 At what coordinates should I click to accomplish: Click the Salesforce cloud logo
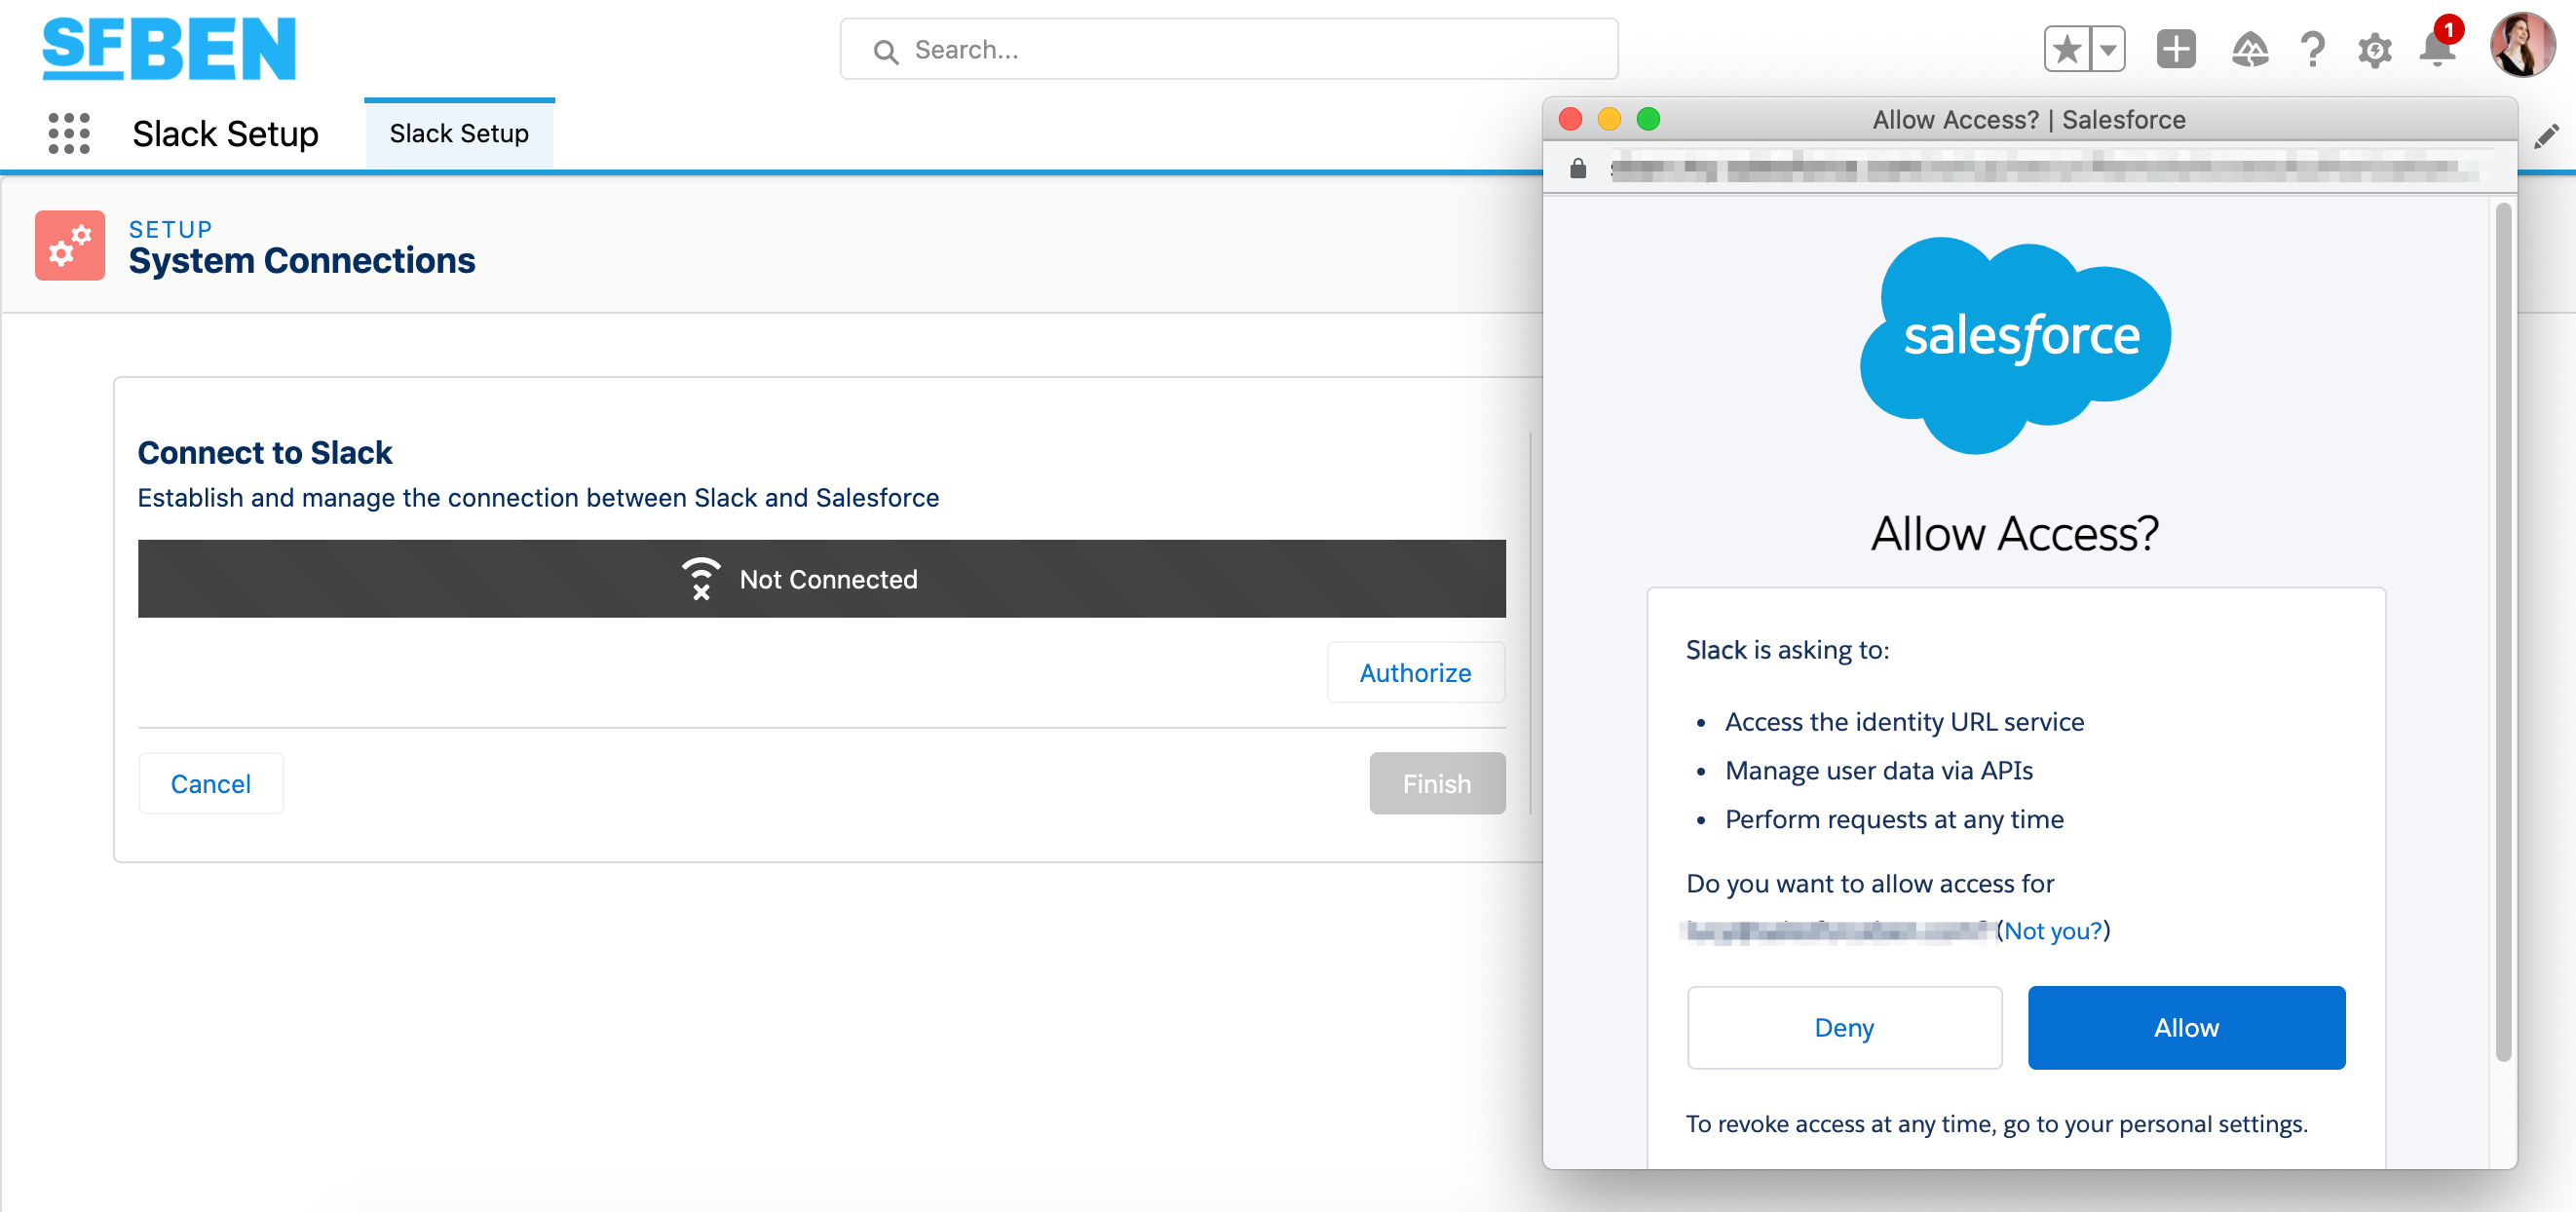(x=2015, y=344)
